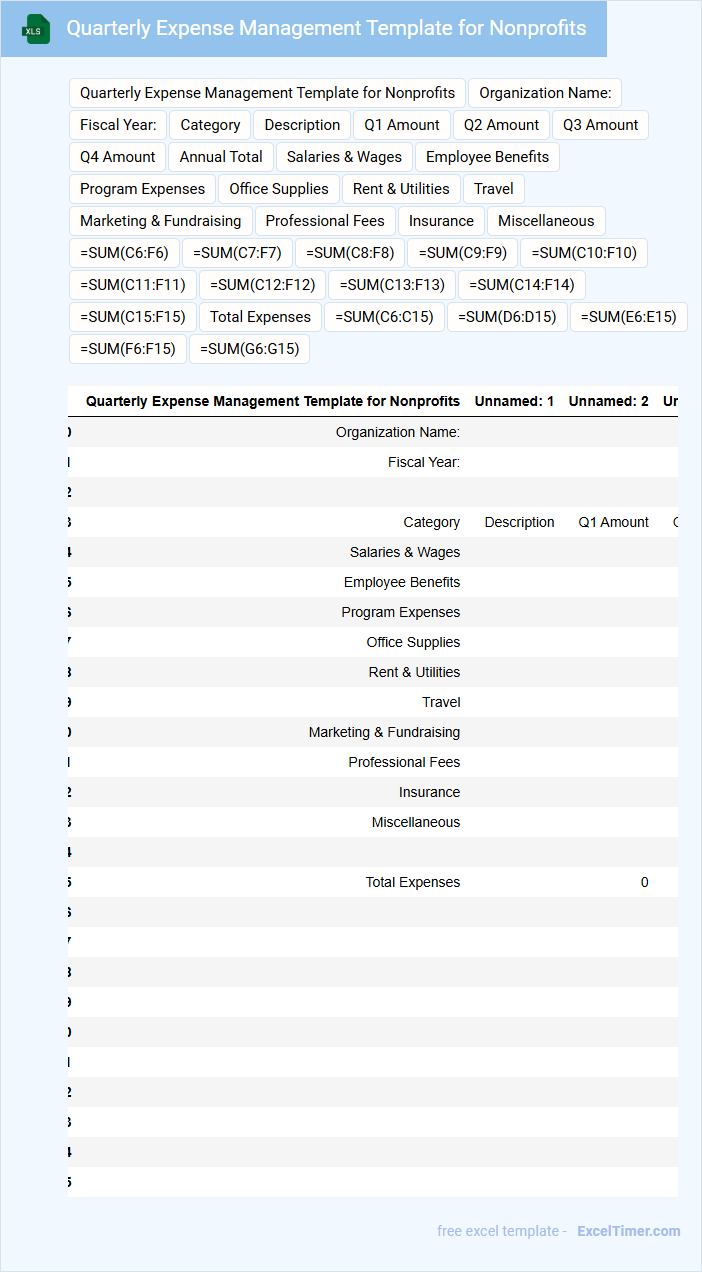
Task: Click the 'Employee Benefits' table row
Action: [373, 582]
